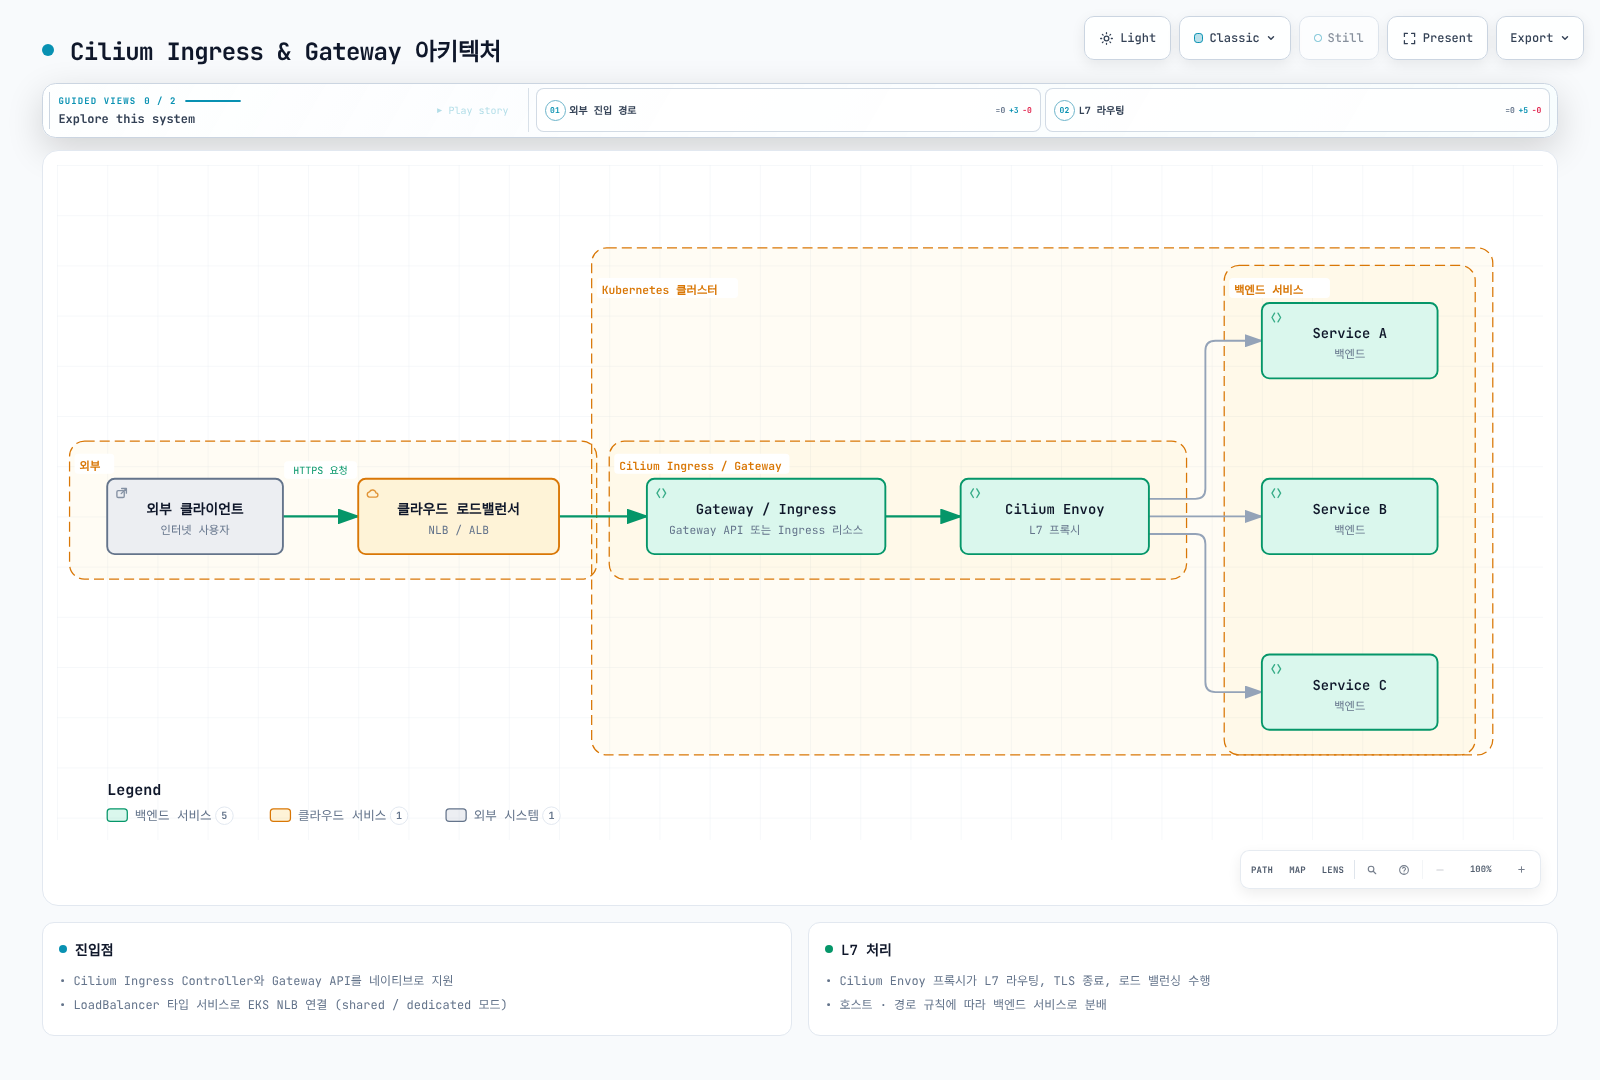Click the cloud icon on 클라우드 로드밸런서 node
1600x1080 pixels.
tap(373, 494)
